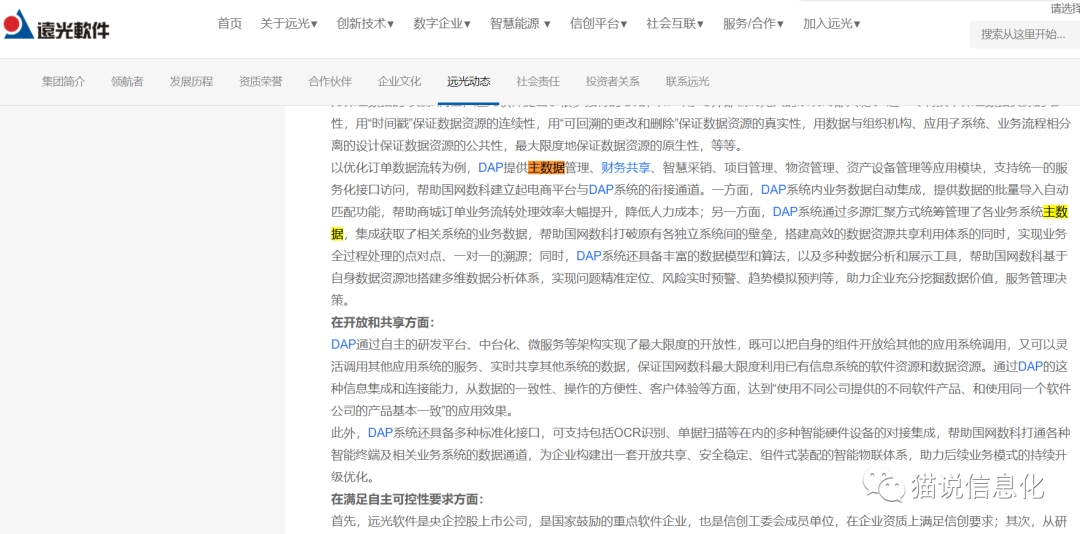The image size is (1080, 534).
Task: Click the search input field
Action: click(1023, 34)
